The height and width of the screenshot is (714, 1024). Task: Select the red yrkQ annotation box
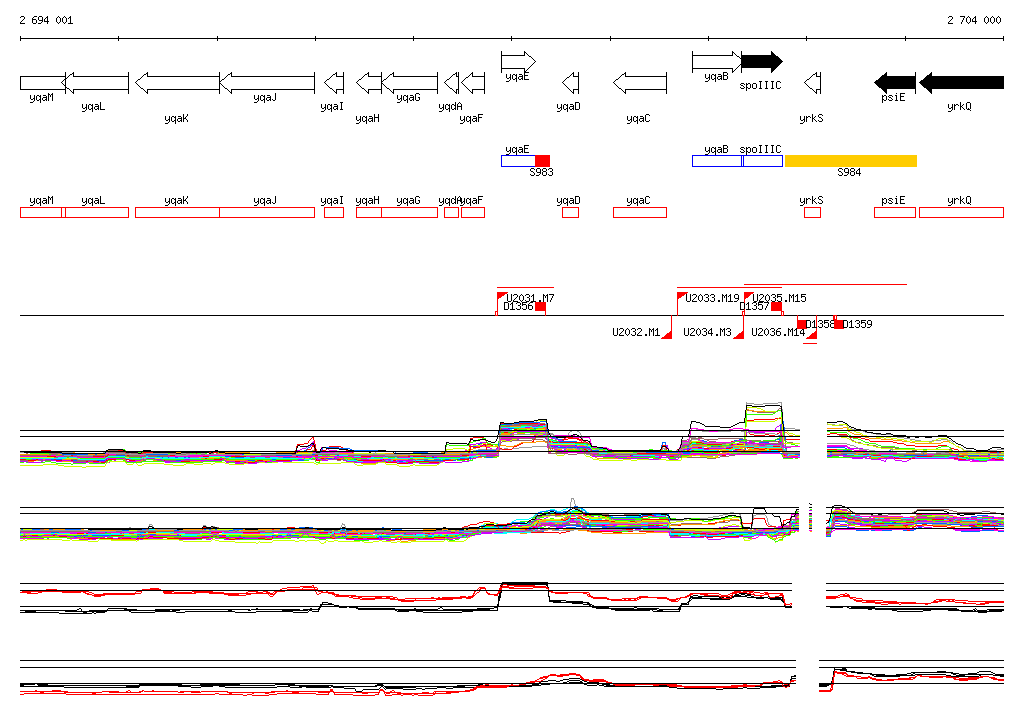[961, 212]
